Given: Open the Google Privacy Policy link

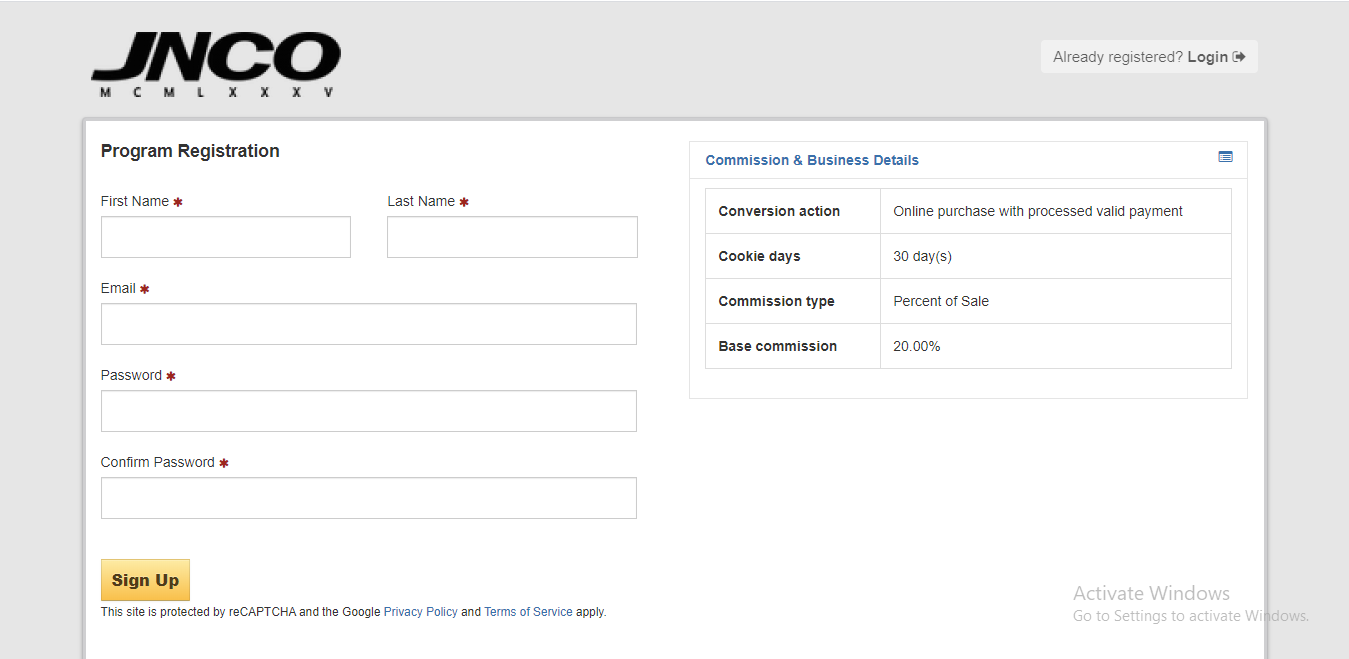Looking at the screenshot, I should tap(420, 612).
